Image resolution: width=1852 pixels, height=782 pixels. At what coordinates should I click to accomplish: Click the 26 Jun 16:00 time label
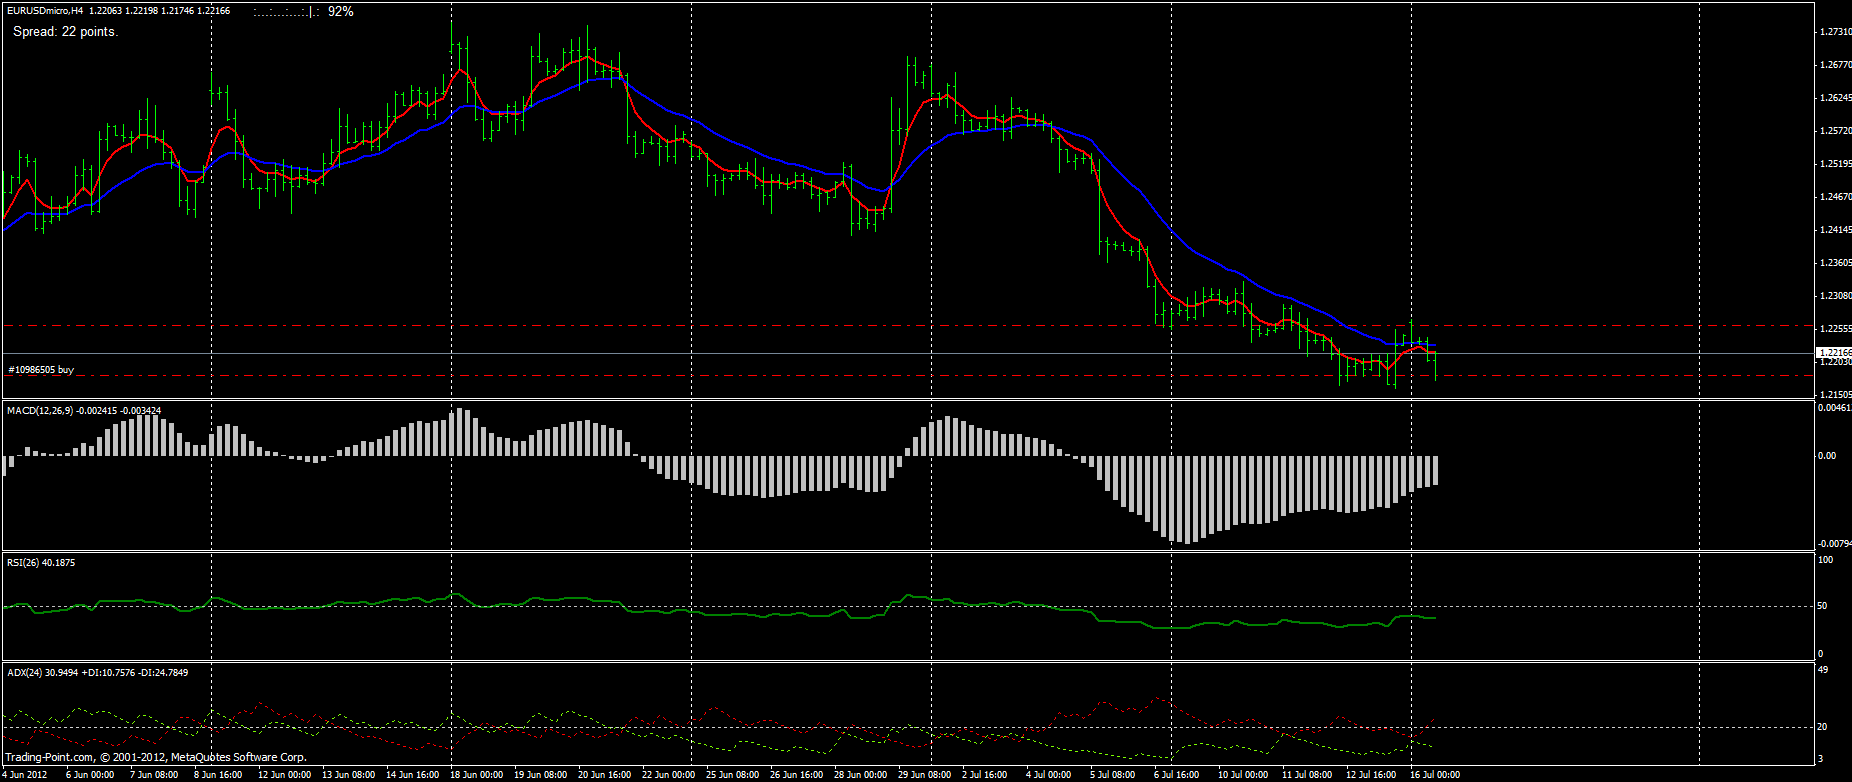point(796,775)
